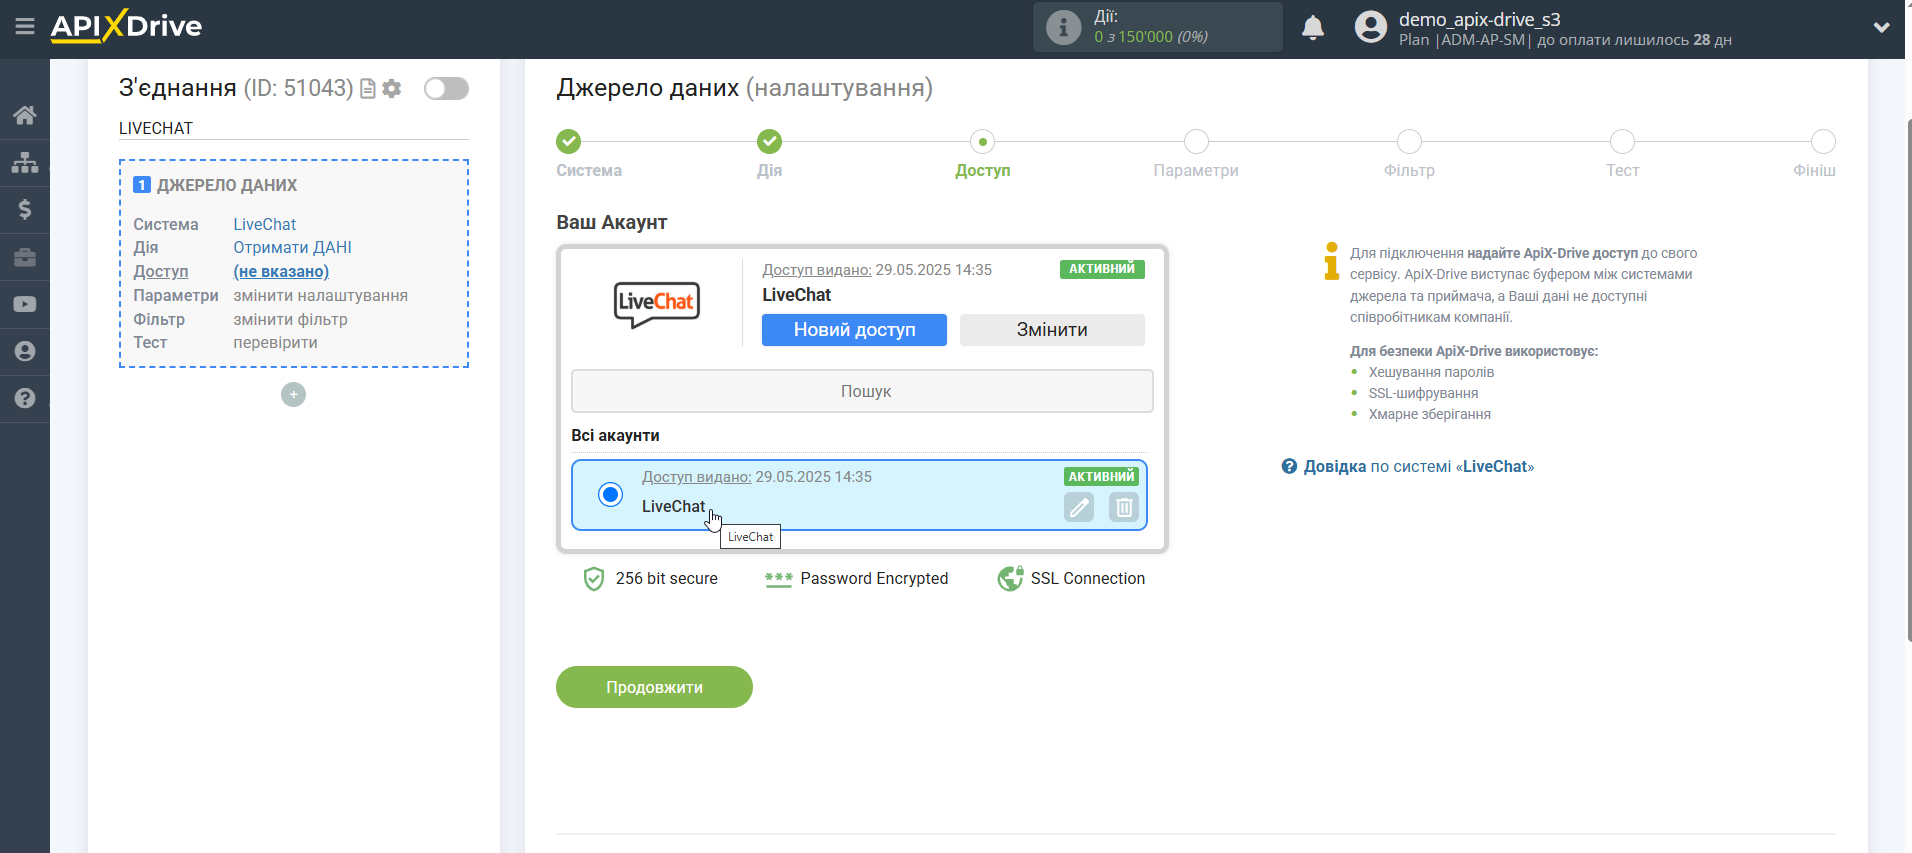Image resolution: width=1912 pixels, height=853 pixels.
Task: Open the help question sidebar icon
Action: pyautogui.click(x=25, y=398)
